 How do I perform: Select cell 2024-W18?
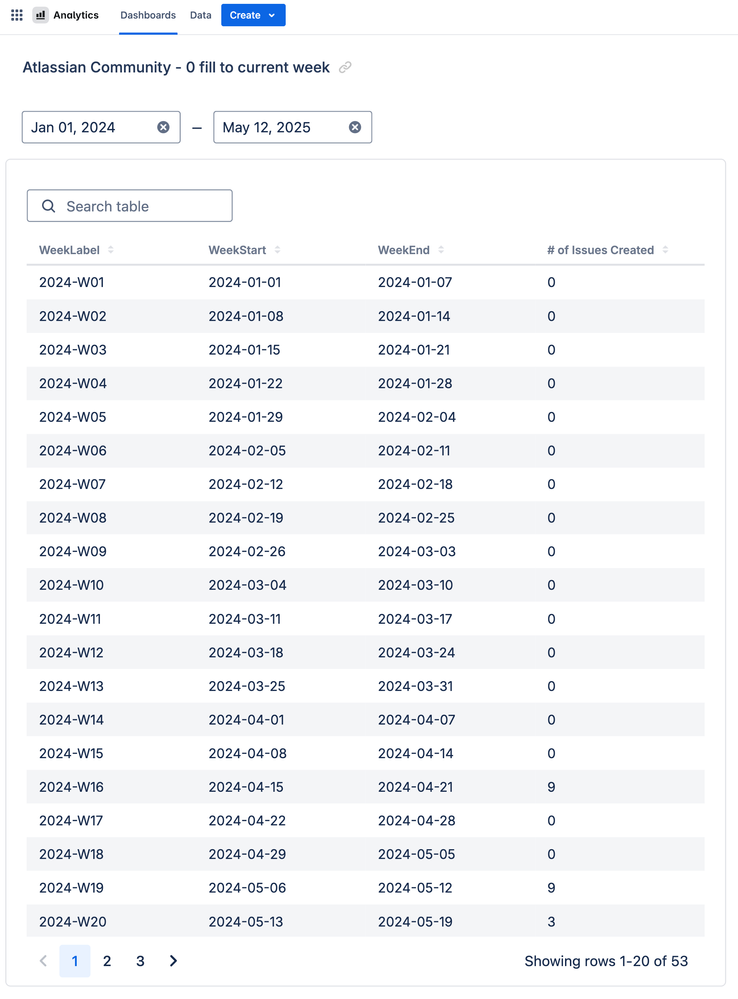71,854
